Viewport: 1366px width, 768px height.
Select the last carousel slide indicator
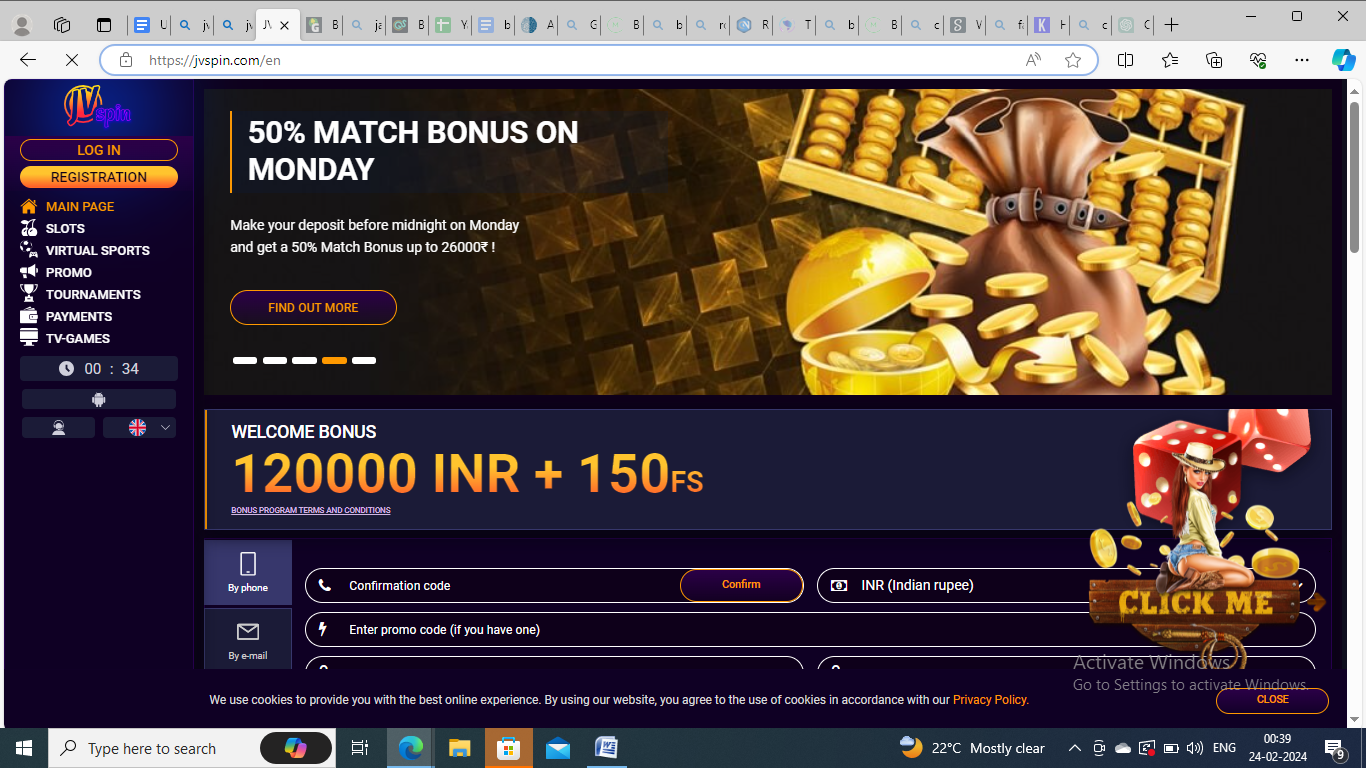[x=364, y=360]
